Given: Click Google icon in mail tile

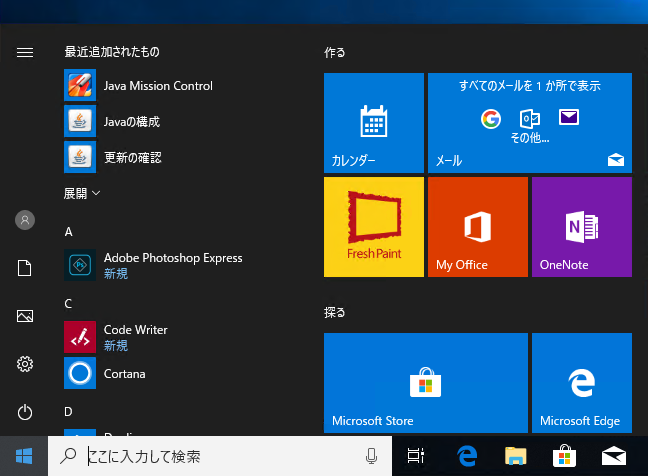Looking at the screenshot, I should 491,119.
